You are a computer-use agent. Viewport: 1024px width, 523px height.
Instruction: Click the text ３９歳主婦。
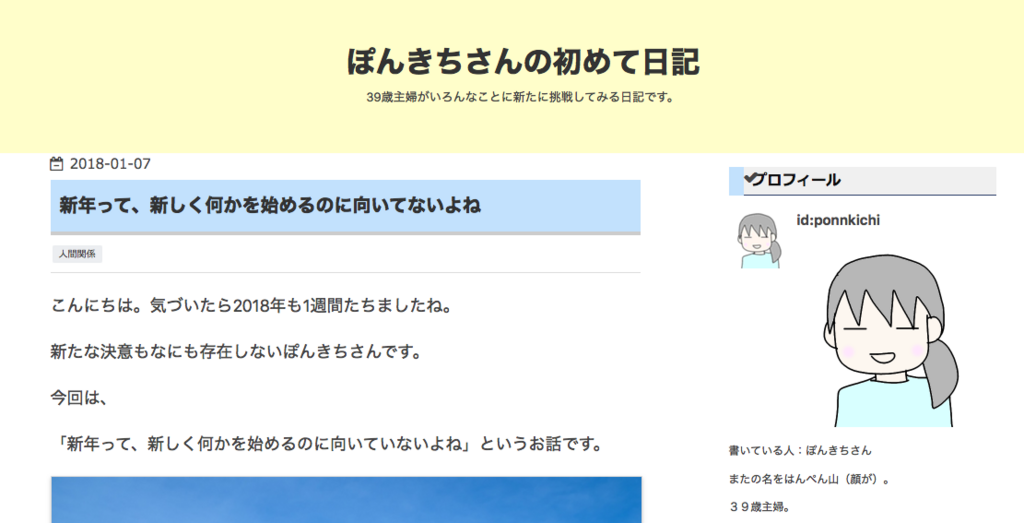[760, 507]
